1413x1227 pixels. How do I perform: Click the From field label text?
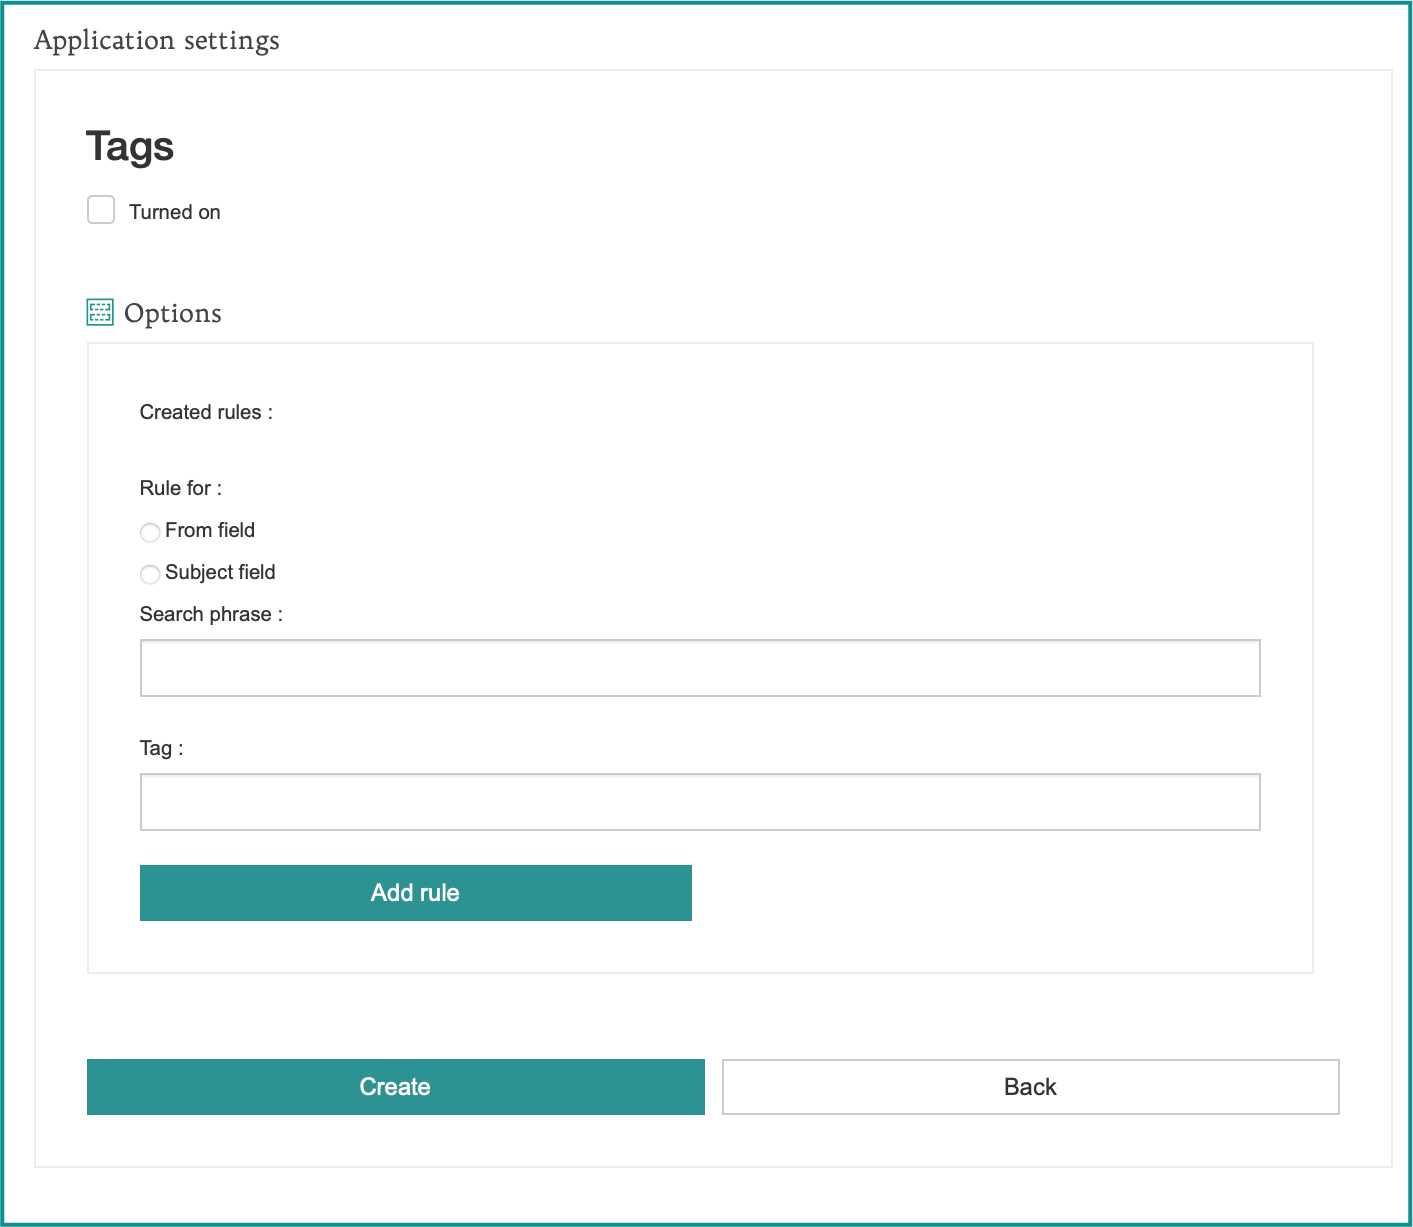pyautogui.click(x=210, y=530)
